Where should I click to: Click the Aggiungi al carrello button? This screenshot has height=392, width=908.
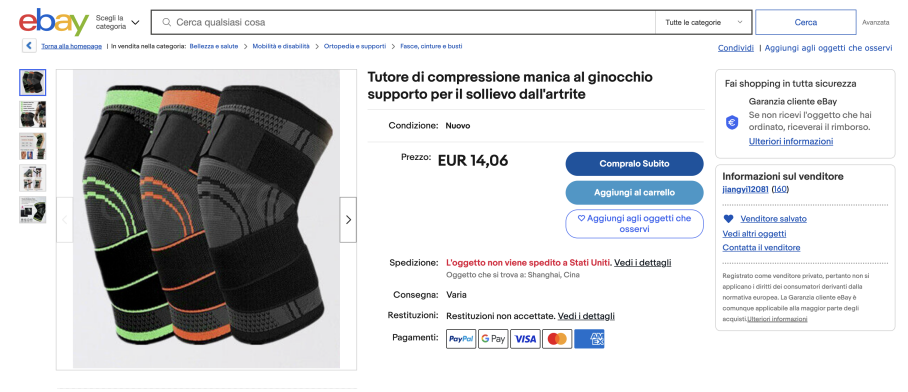coord(634,193)
